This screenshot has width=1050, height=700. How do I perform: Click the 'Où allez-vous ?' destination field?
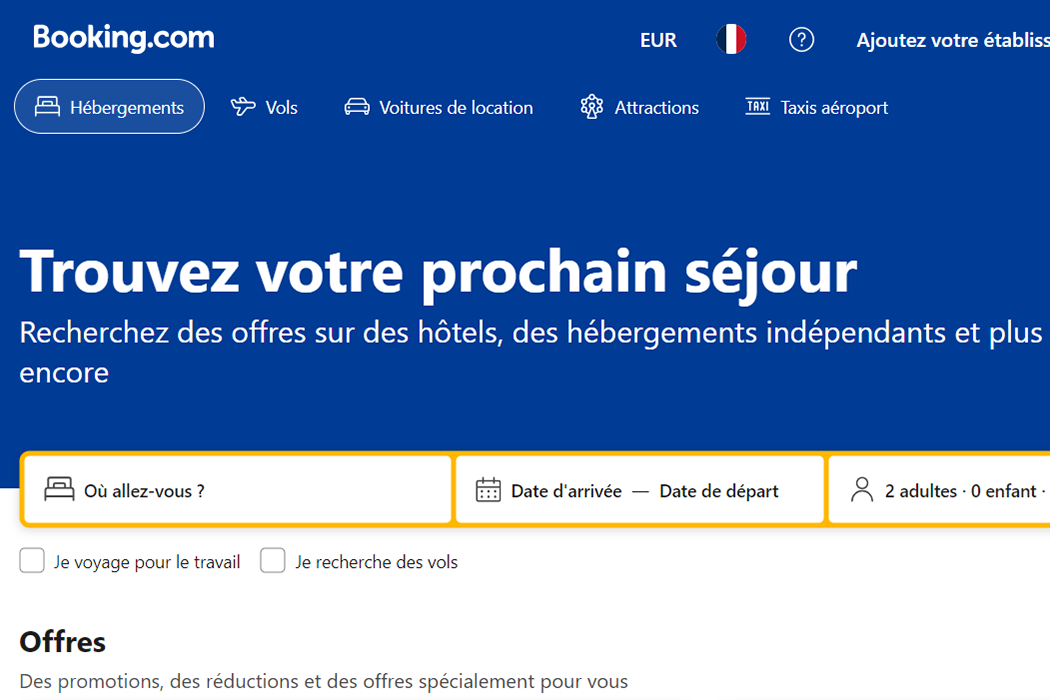(x=237, y=490)
